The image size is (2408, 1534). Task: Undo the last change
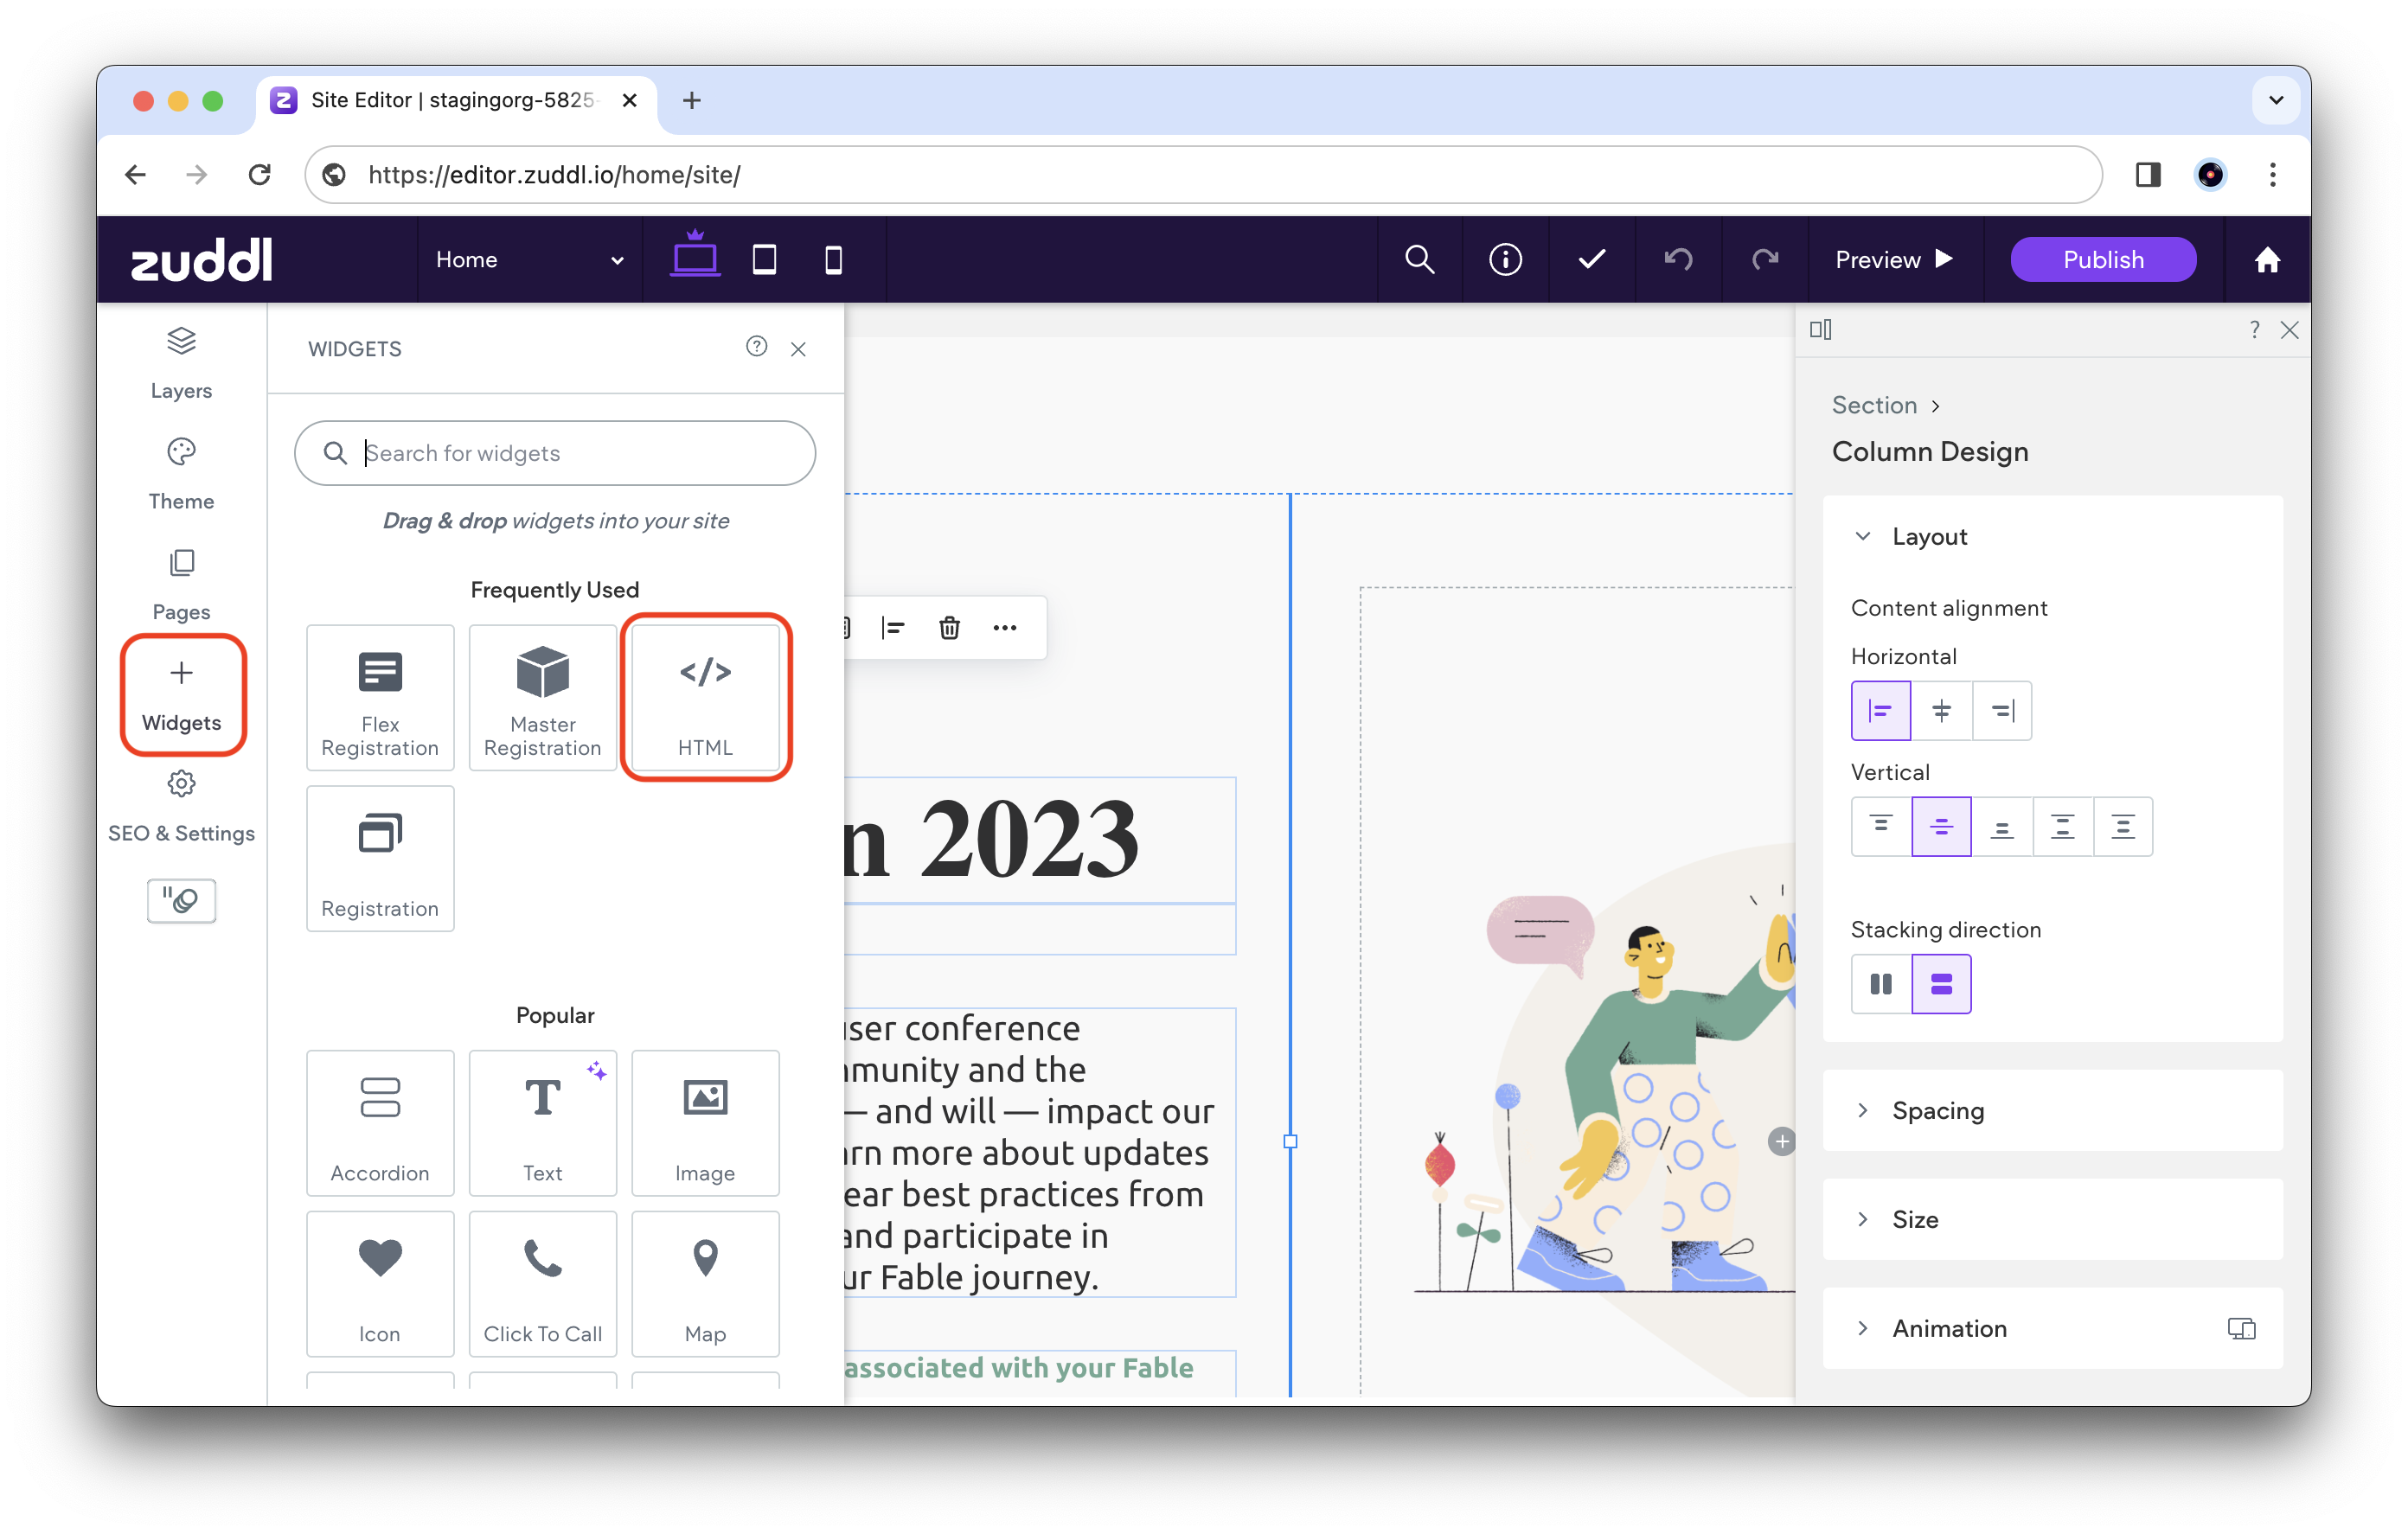coord(1678,259)
